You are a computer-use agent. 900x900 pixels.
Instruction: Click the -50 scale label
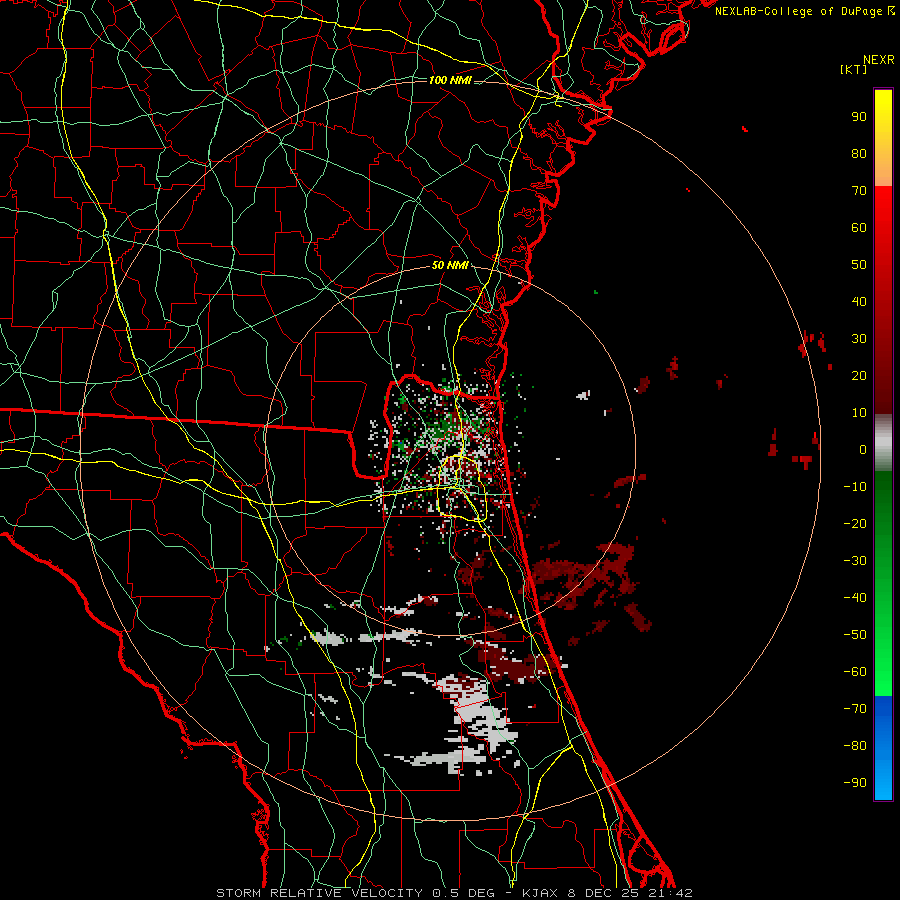[x=855, y=635]
